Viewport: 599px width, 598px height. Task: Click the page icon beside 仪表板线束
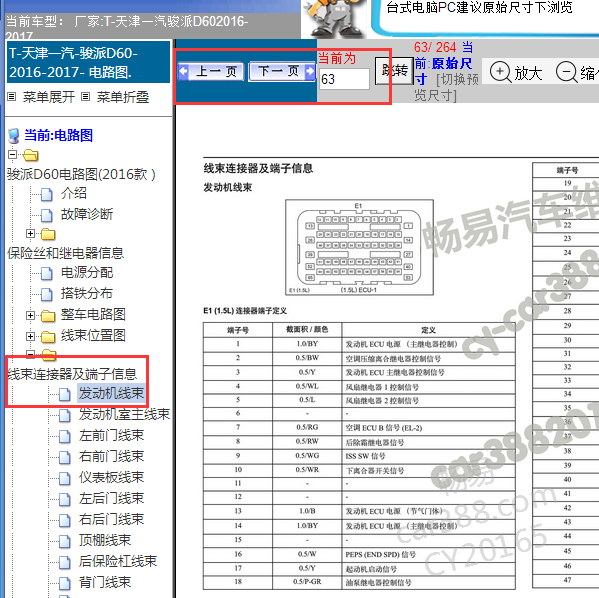65,478
